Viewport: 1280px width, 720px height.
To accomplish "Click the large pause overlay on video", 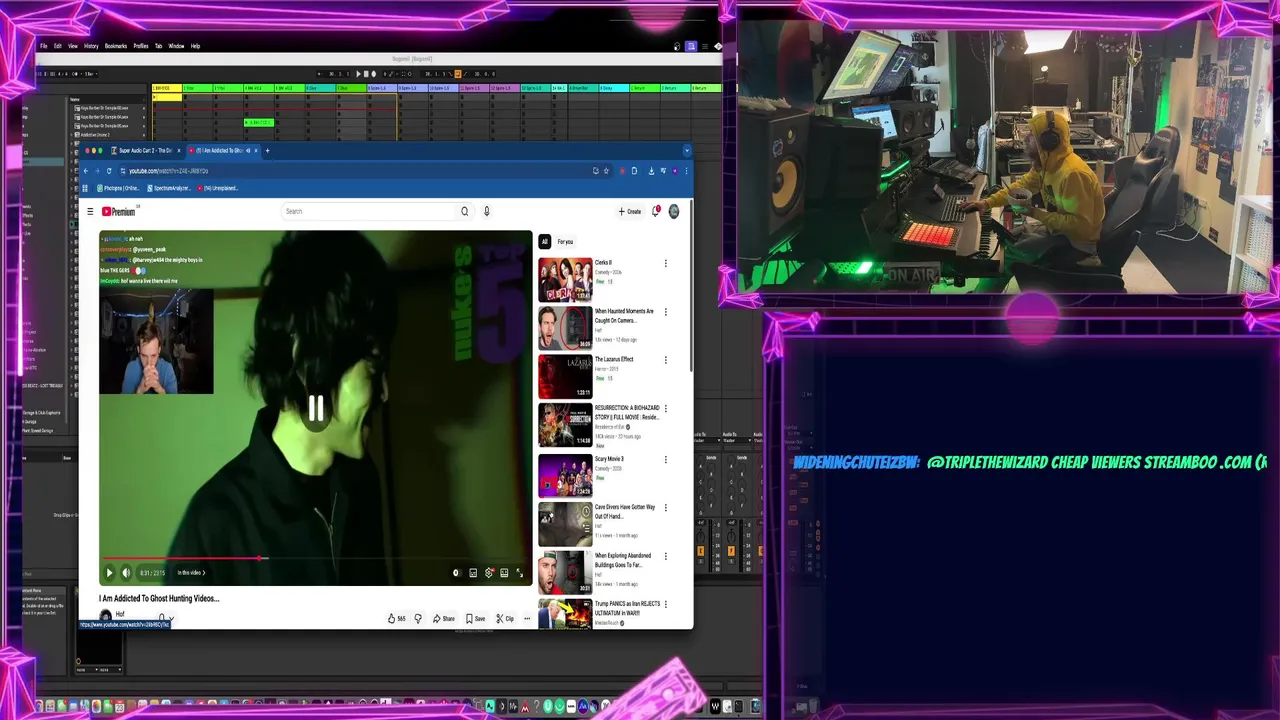I will (316, 408).
